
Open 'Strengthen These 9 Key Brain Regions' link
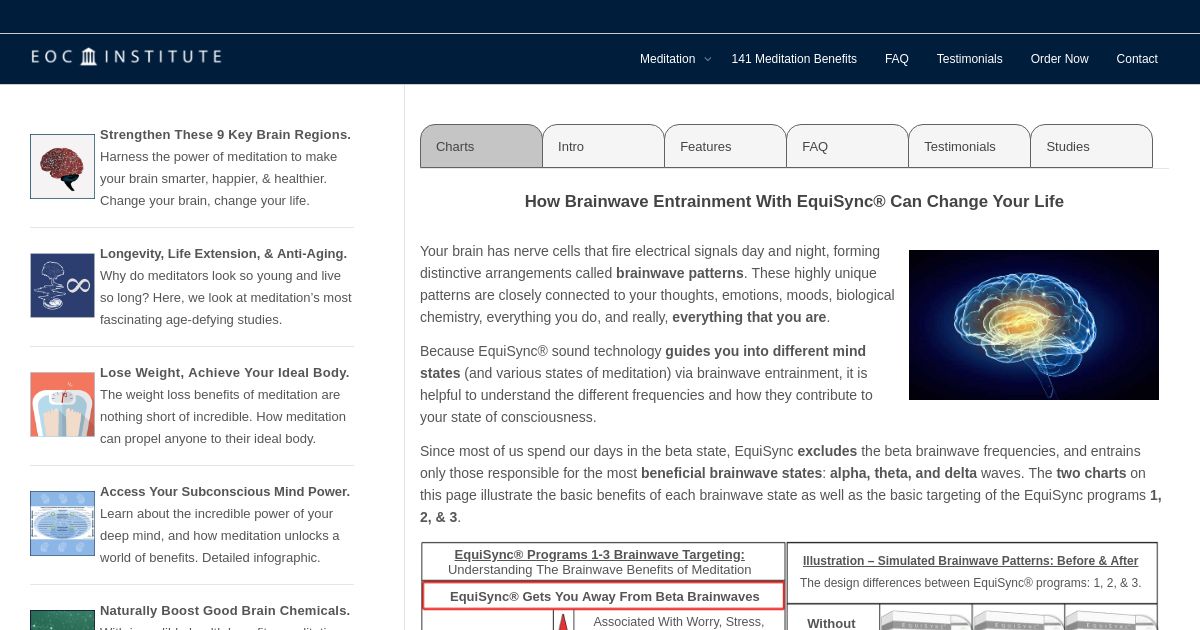tap(225, 134)
